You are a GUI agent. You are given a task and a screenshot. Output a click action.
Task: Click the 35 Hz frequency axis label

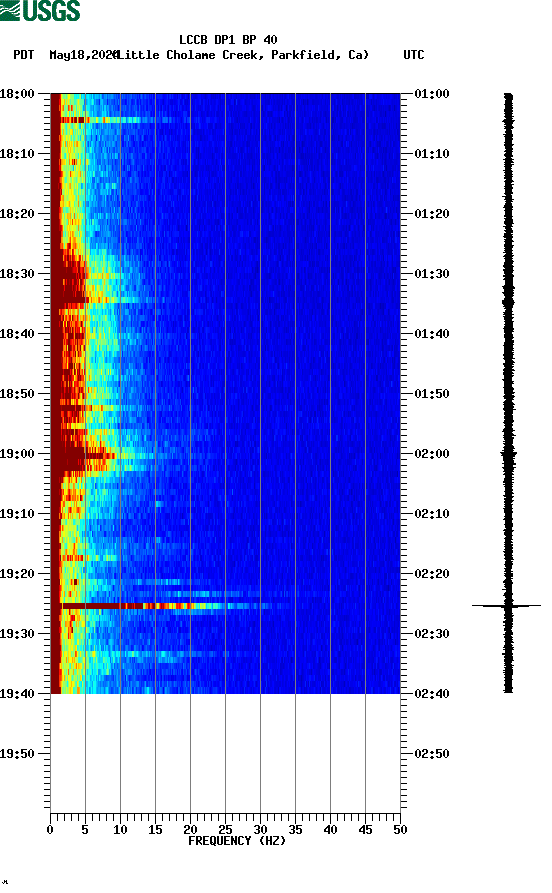295,830
